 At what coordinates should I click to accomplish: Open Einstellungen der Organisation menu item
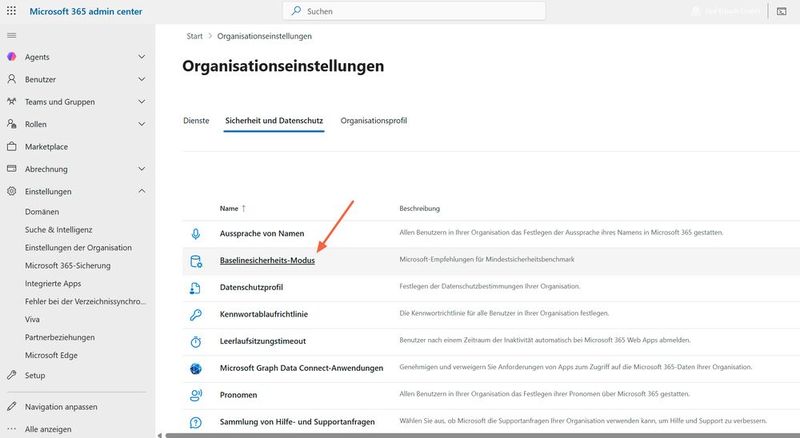tap(78, 248)
